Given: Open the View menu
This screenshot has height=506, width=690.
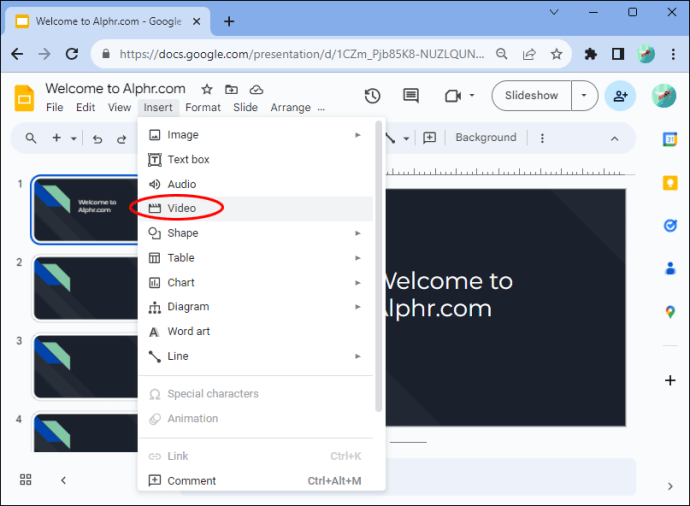Looking at the screenshot, I should [119, 107].
